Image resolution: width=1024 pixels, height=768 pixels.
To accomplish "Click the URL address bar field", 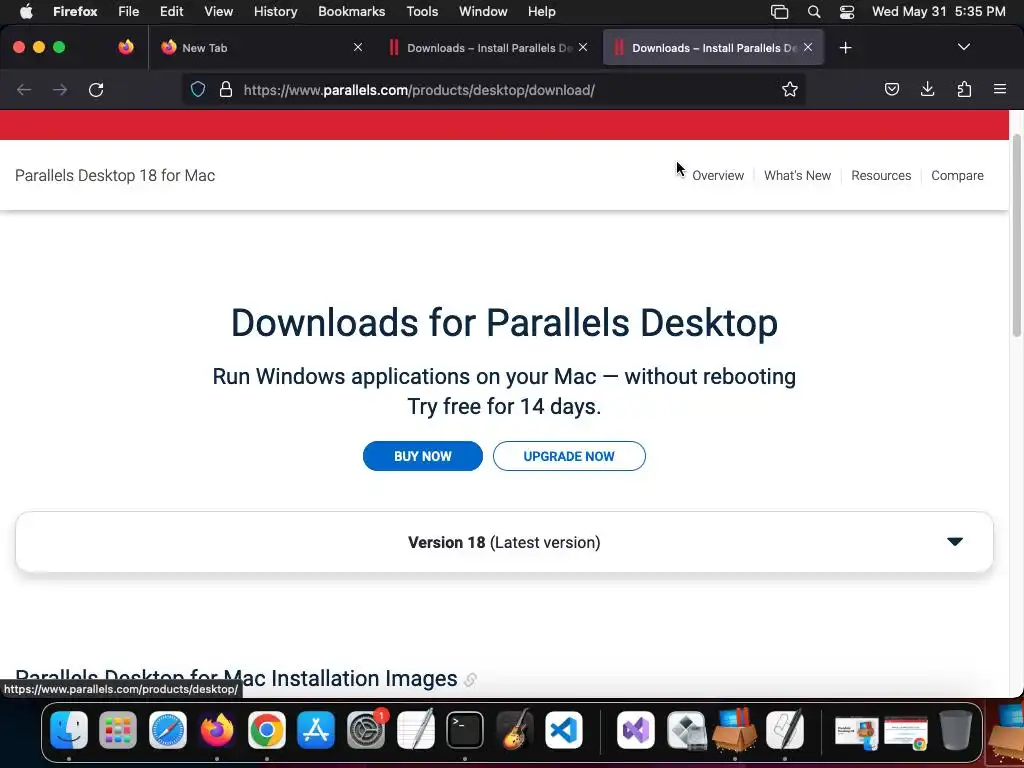I will click(x=493, y=89).
